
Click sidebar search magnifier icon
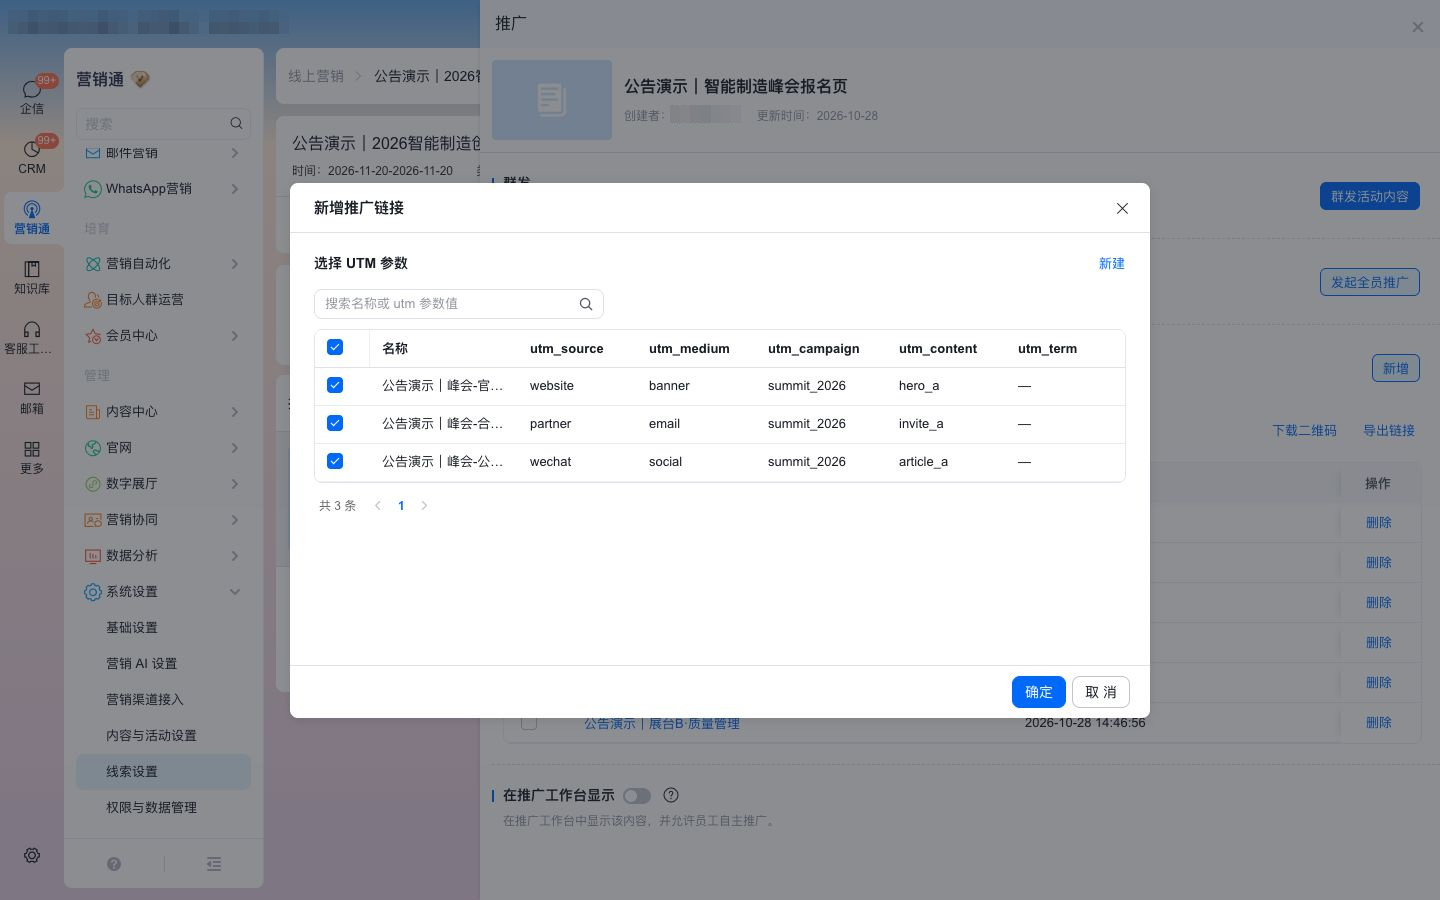click(236, 123)
